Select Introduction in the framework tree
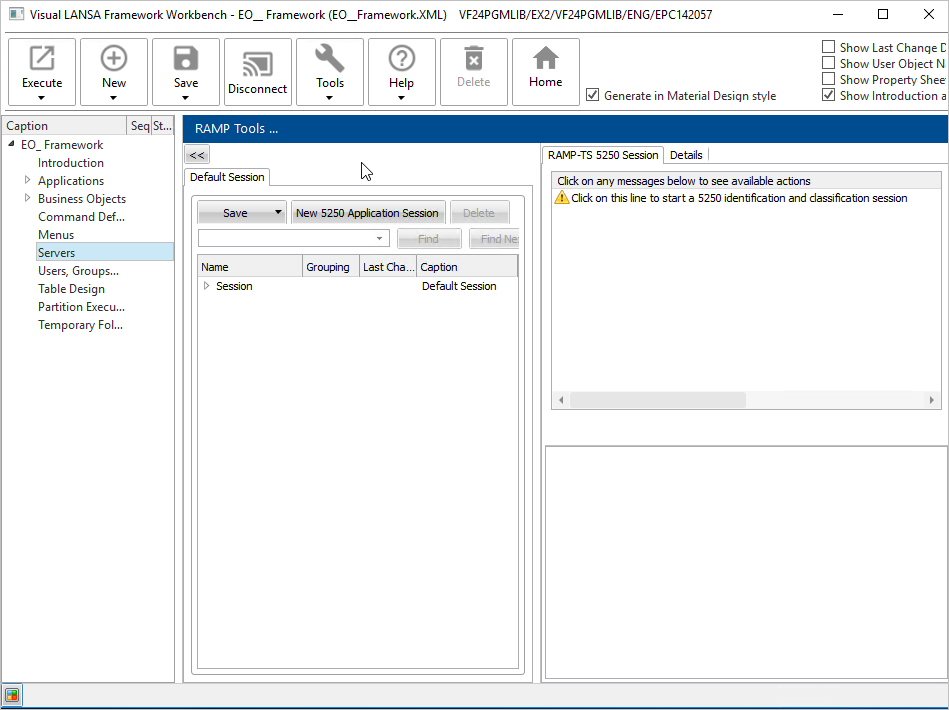The height and width of the screenshot is (710, 949). [71, 162]
